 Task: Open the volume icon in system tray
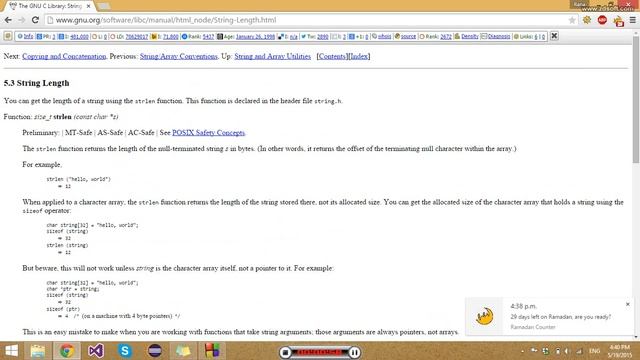[x=567, y=351]
